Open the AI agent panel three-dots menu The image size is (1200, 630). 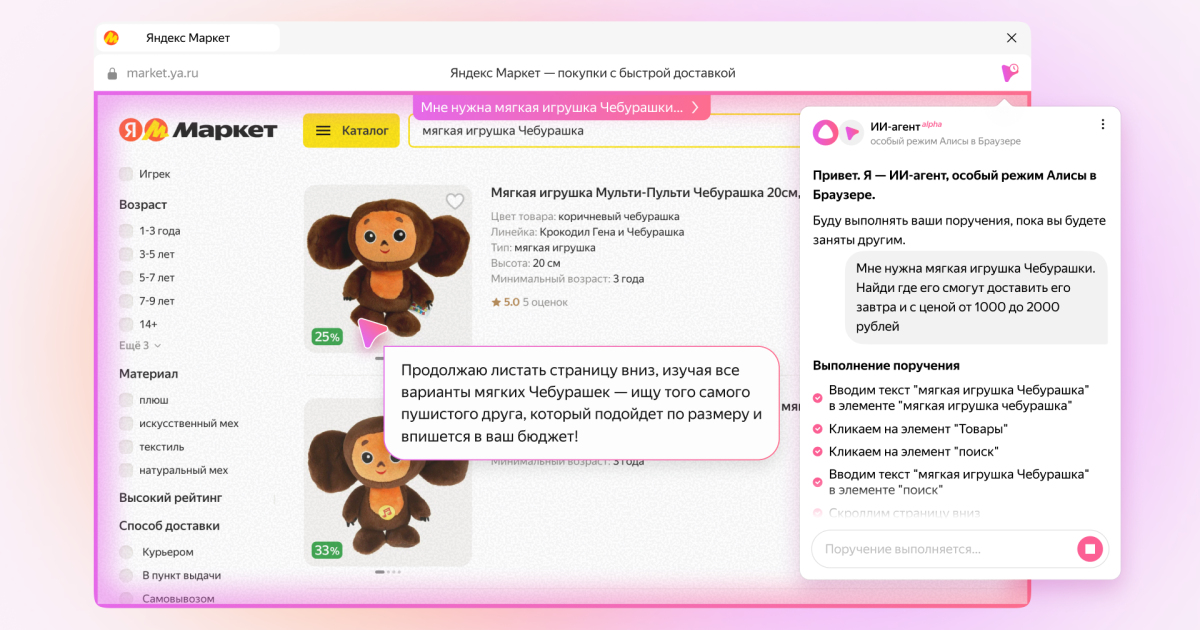pyautogui.click(x=1102, y=125)
